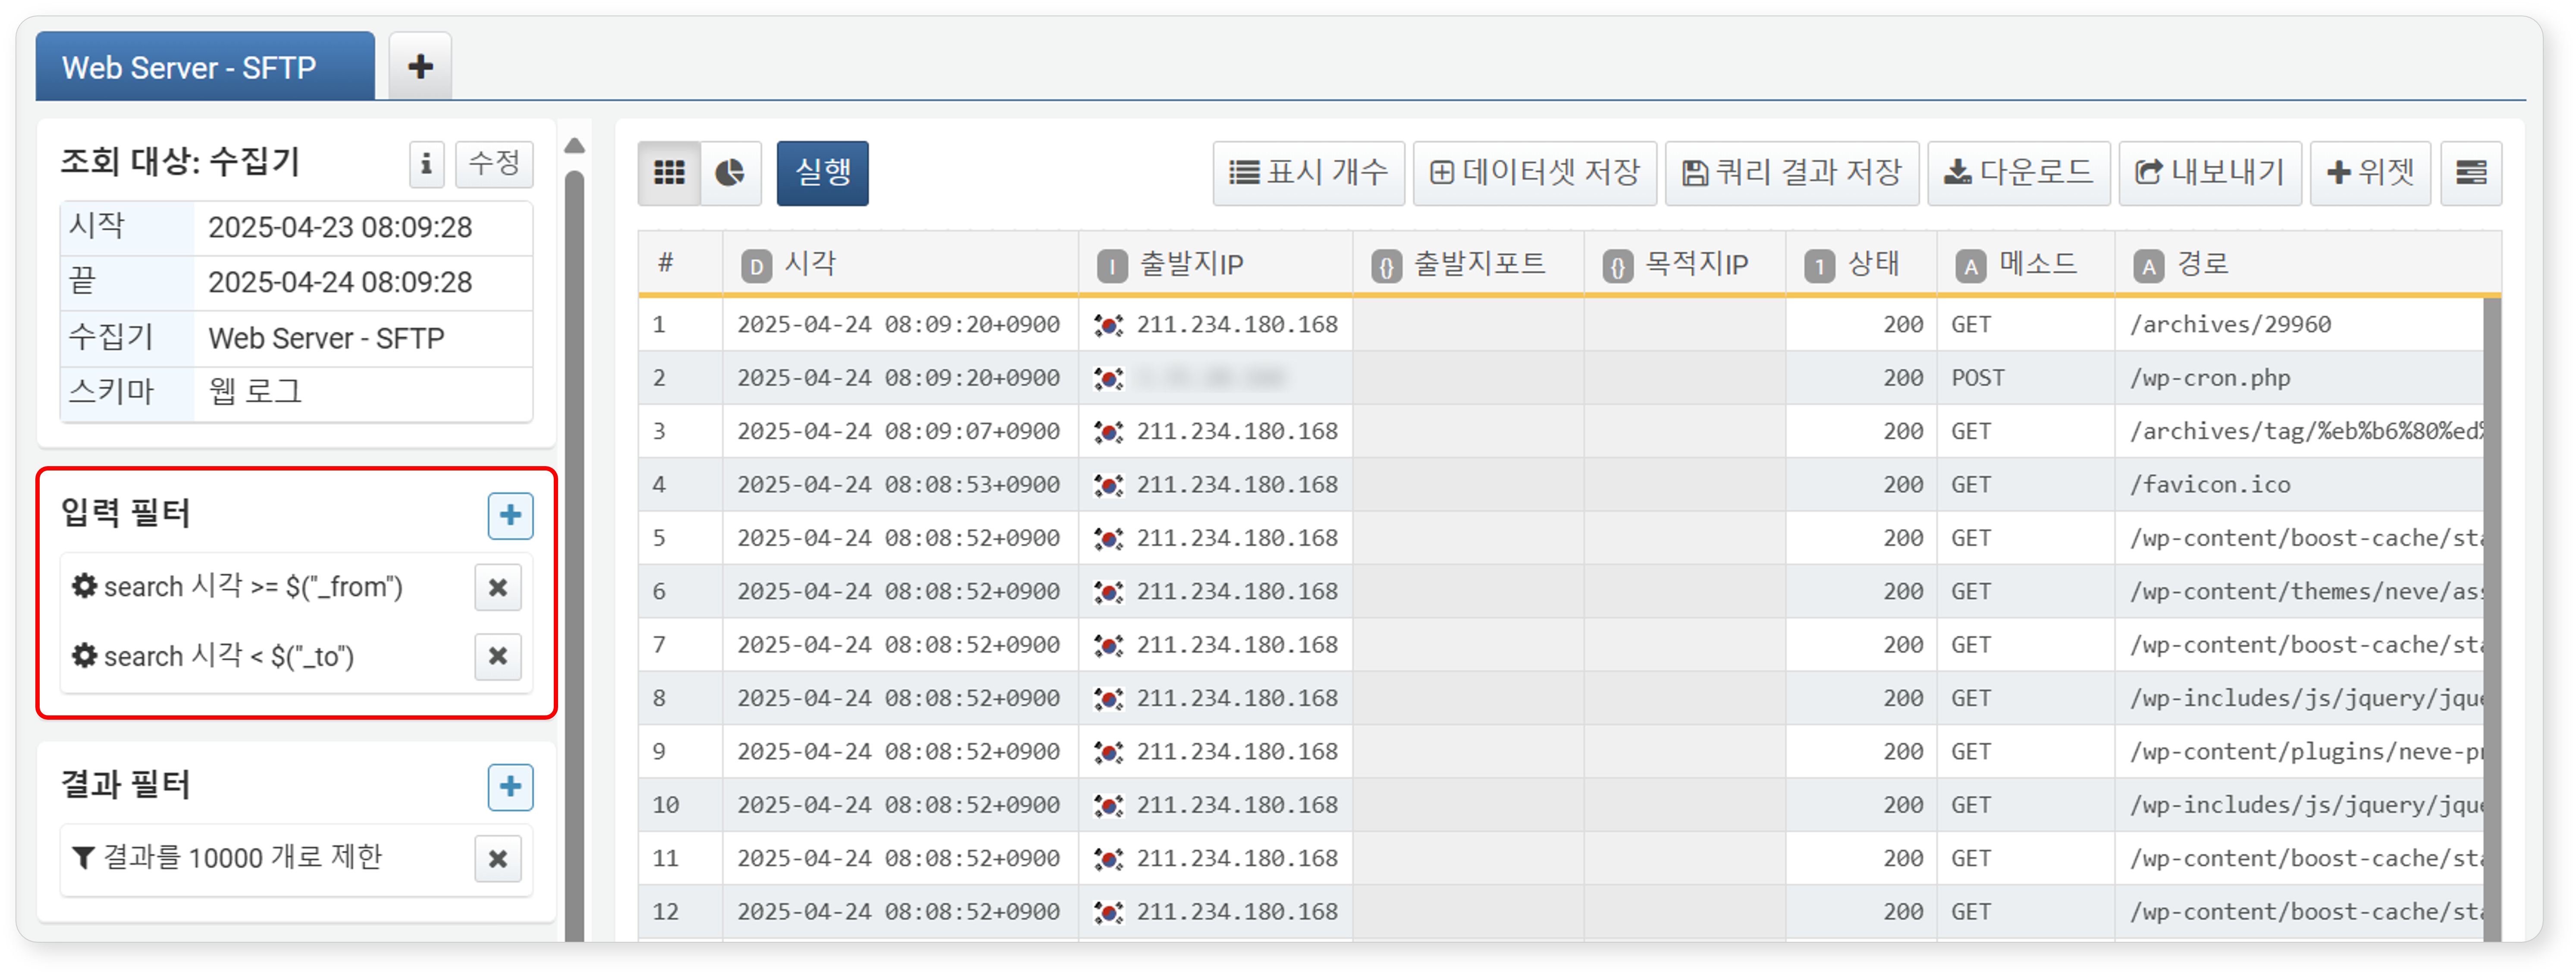This screenshot has width=2576, height=975.
Task: Click the left panel scroll-up arrow
Action: 574,146
